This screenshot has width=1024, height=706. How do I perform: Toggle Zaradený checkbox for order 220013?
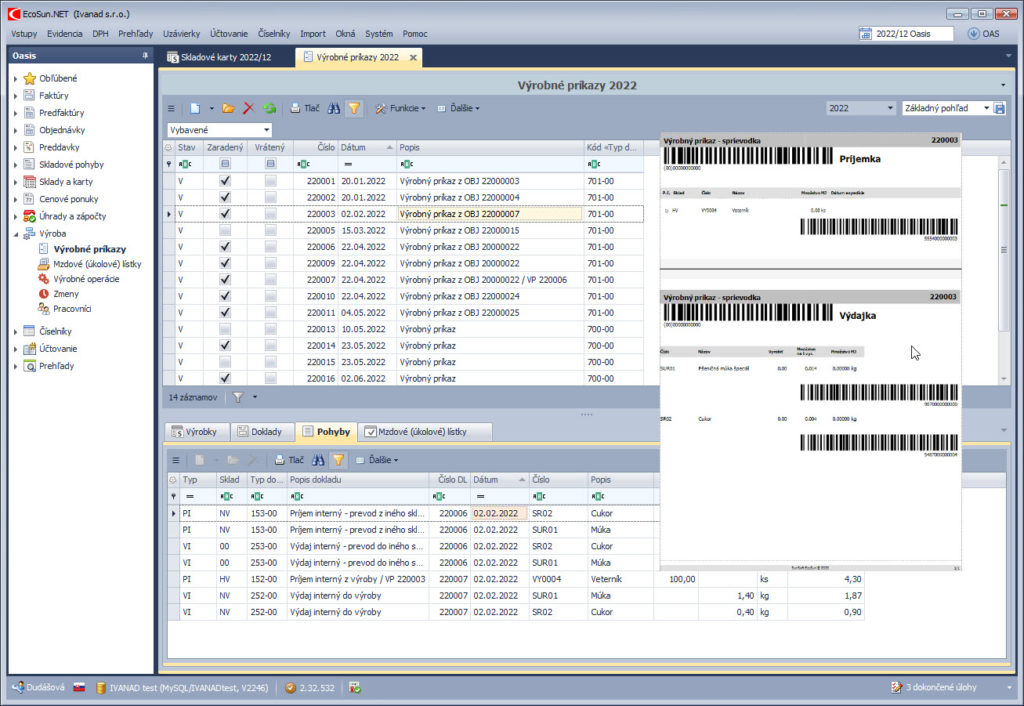[225, 329]
